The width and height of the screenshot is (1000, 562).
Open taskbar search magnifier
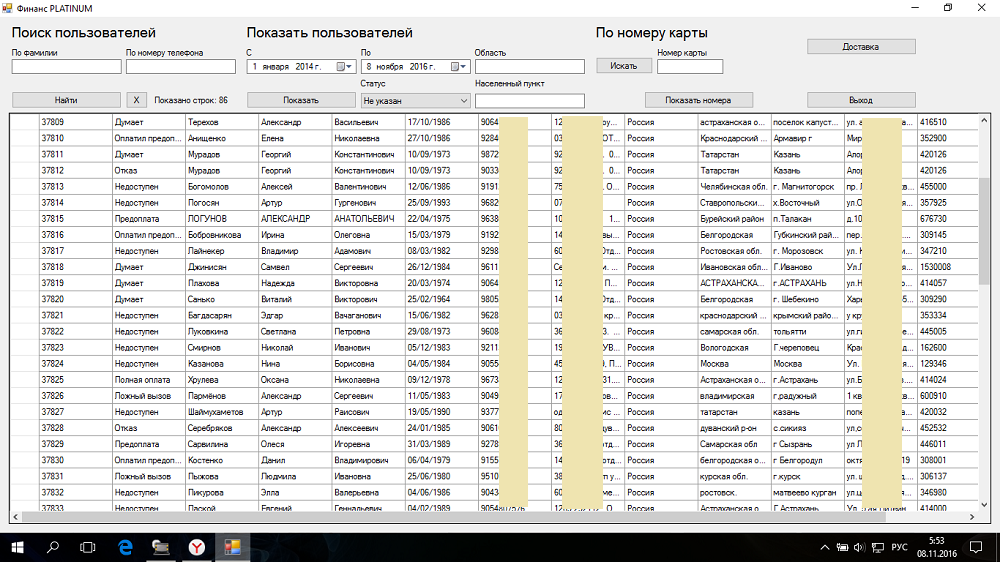[53, 547]
